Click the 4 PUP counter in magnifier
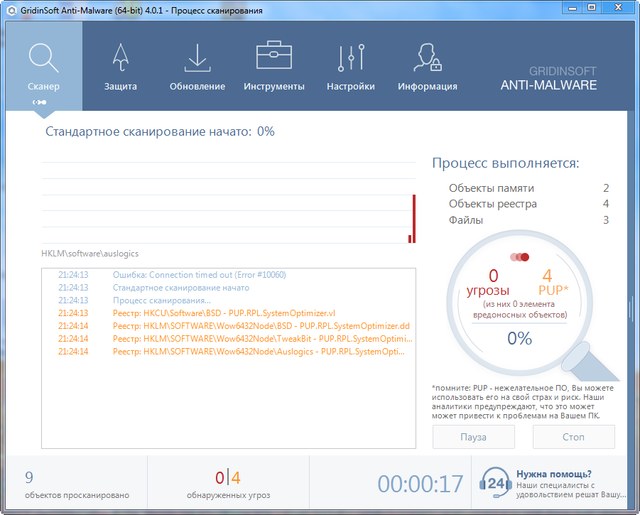This screenshot has width=640, height=515. pyautogui.click(x=546, y=280)
